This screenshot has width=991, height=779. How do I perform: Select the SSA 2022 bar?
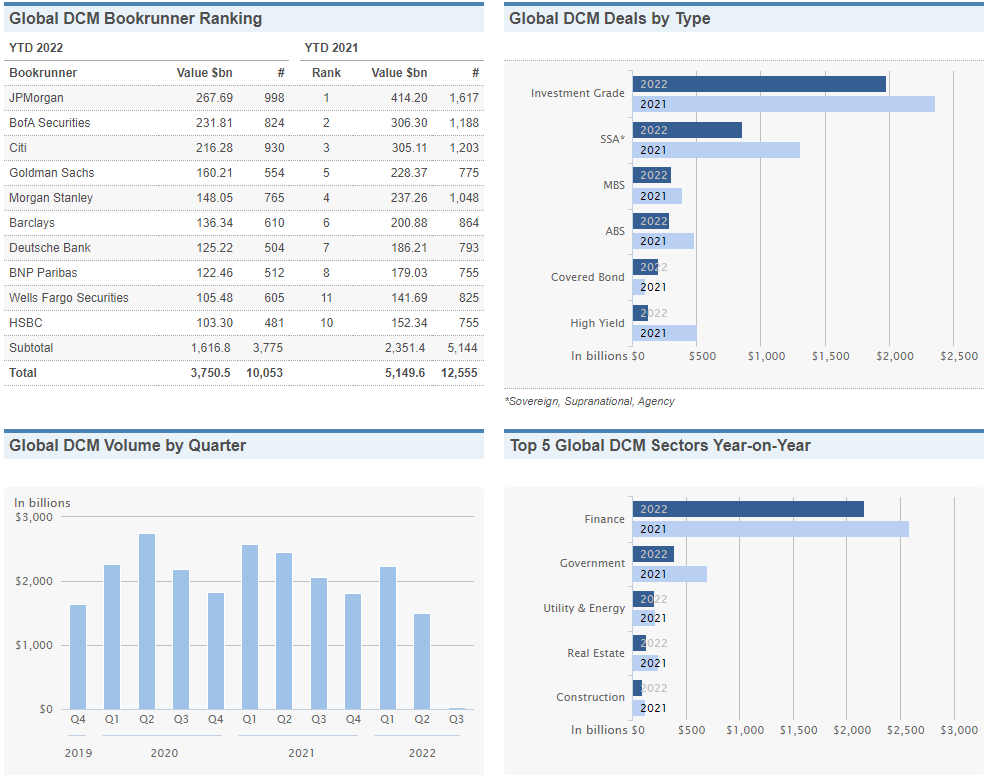688,130
